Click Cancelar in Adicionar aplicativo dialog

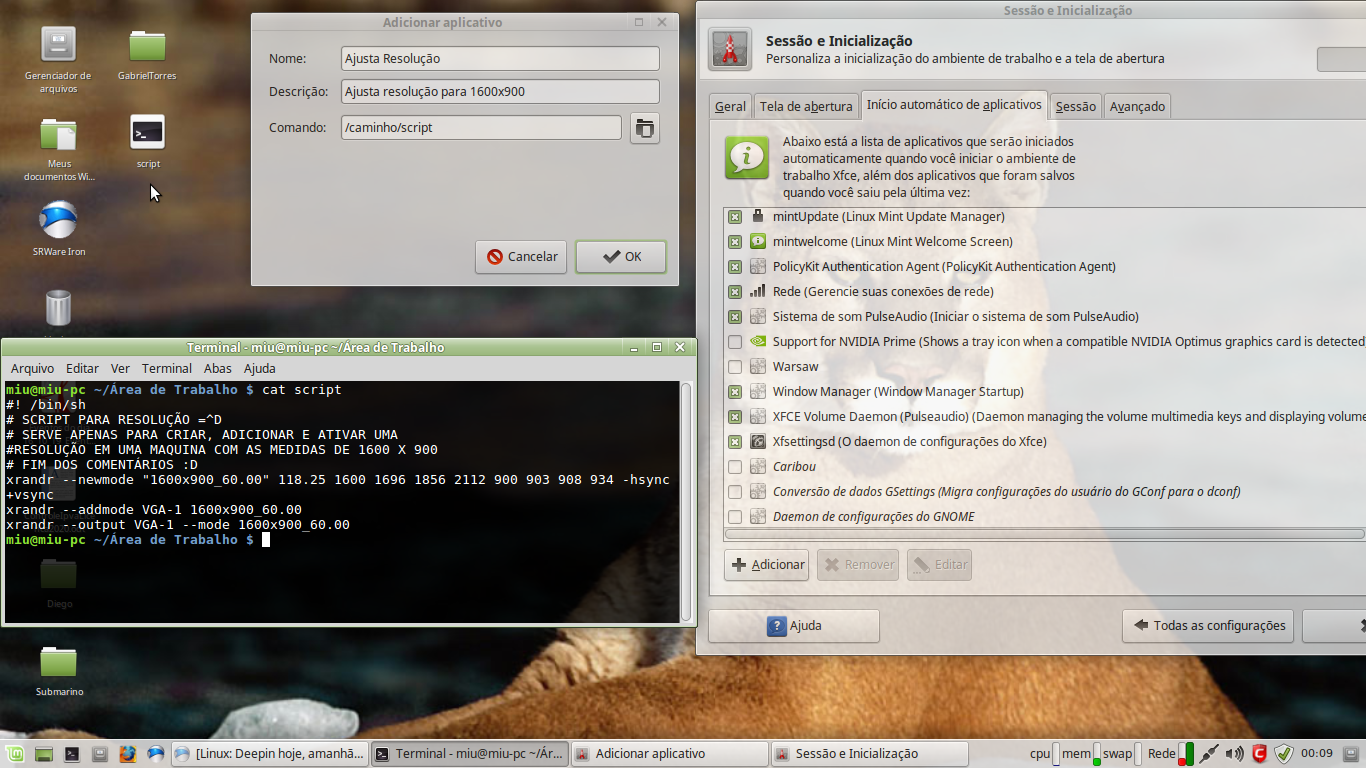click(x=521, y=257)
